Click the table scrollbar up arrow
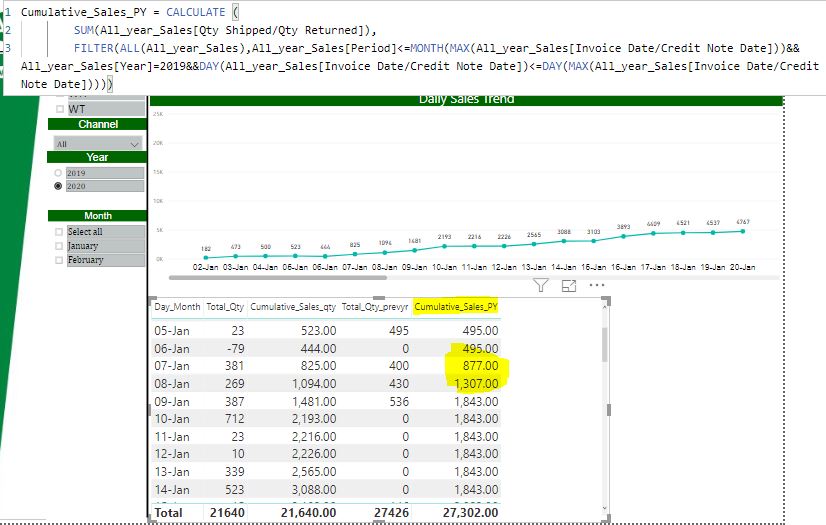Image resolution: width=826 pixels, height=525 pixels. coord(605,308)
